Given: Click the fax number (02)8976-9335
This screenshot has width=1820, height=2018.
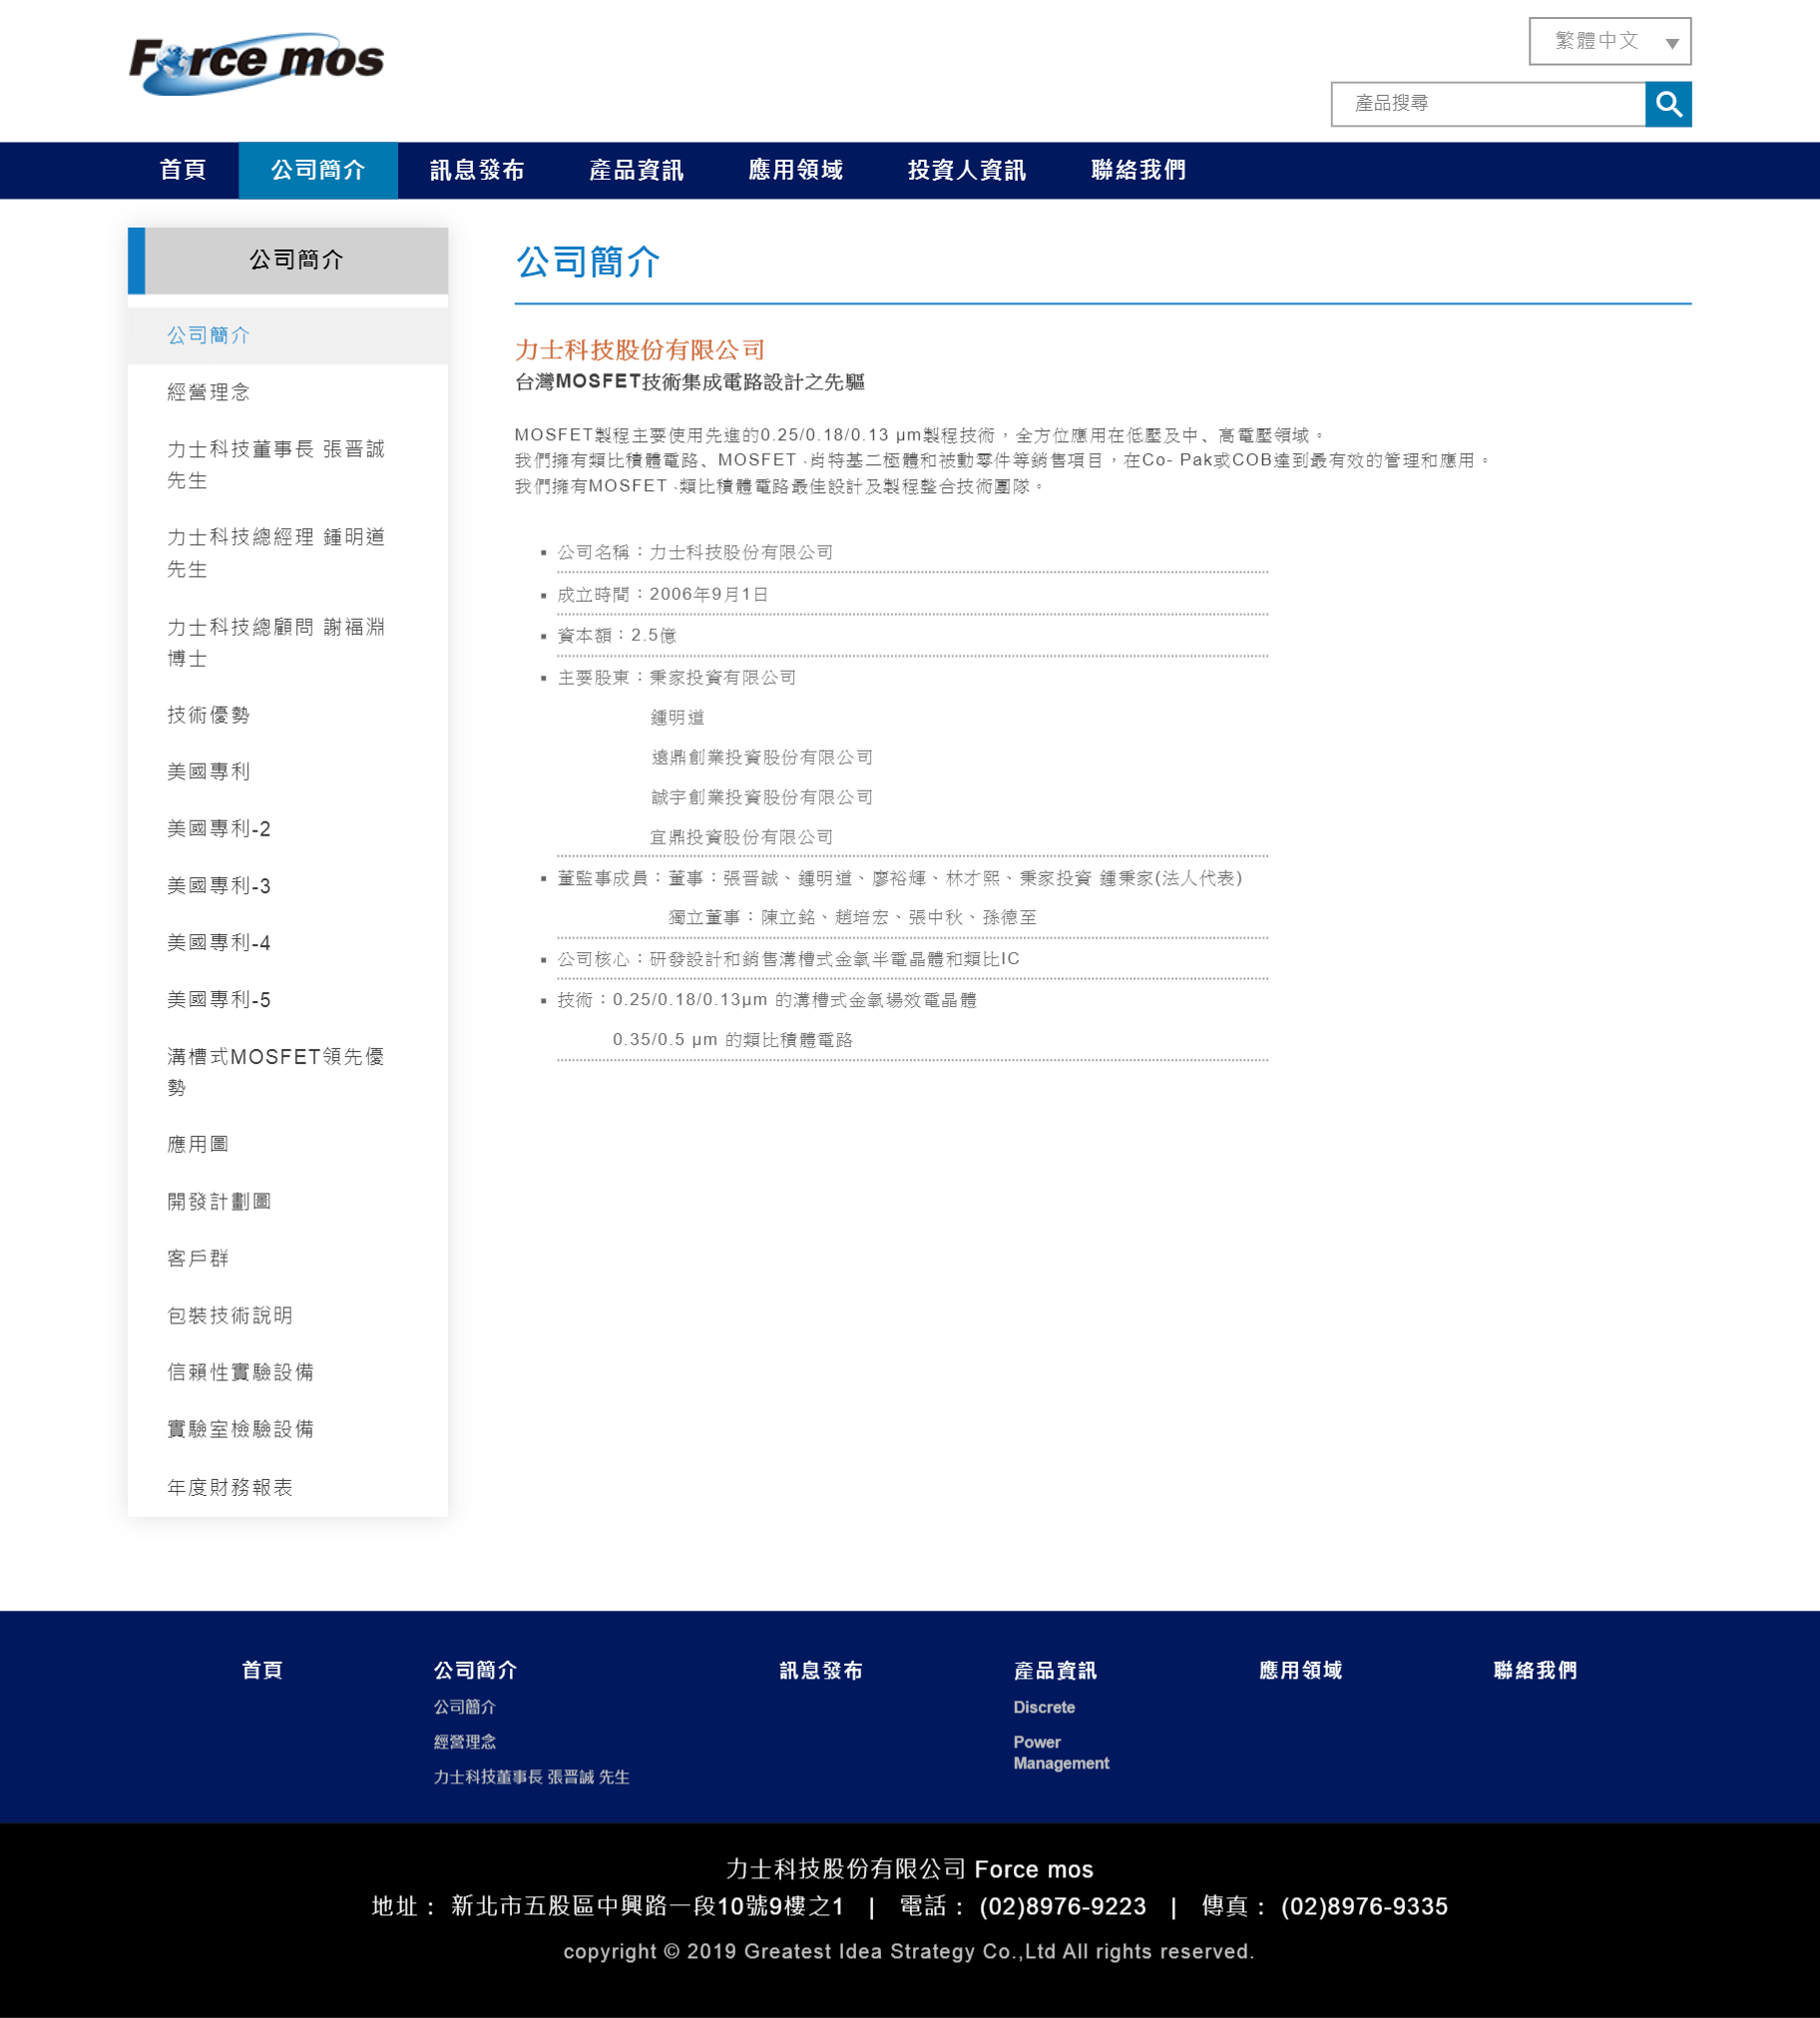Looking at the screenshot, I should 1364,1906.
